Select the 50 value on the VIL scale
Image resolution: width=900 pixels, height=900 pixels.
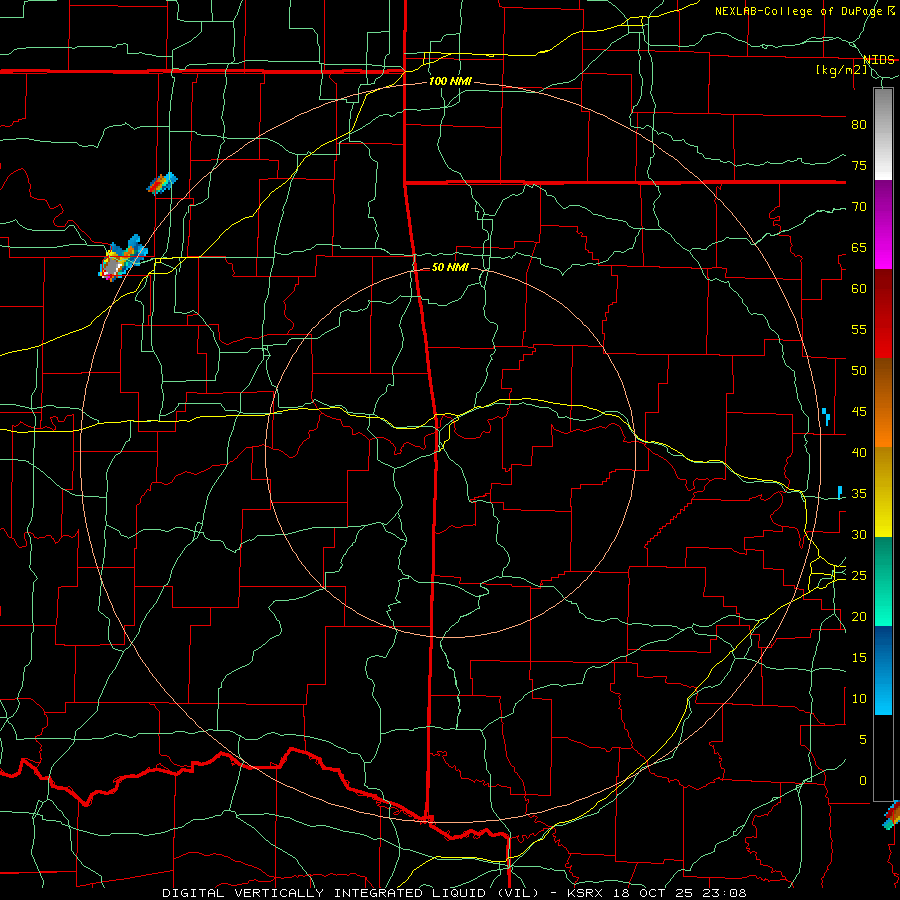click(x=859, y=371)
